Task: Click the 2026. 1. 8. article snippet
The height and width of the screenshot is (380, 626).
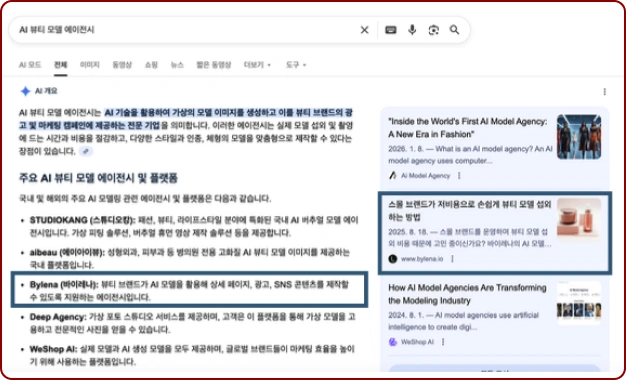Action: (x=470, y=155)
